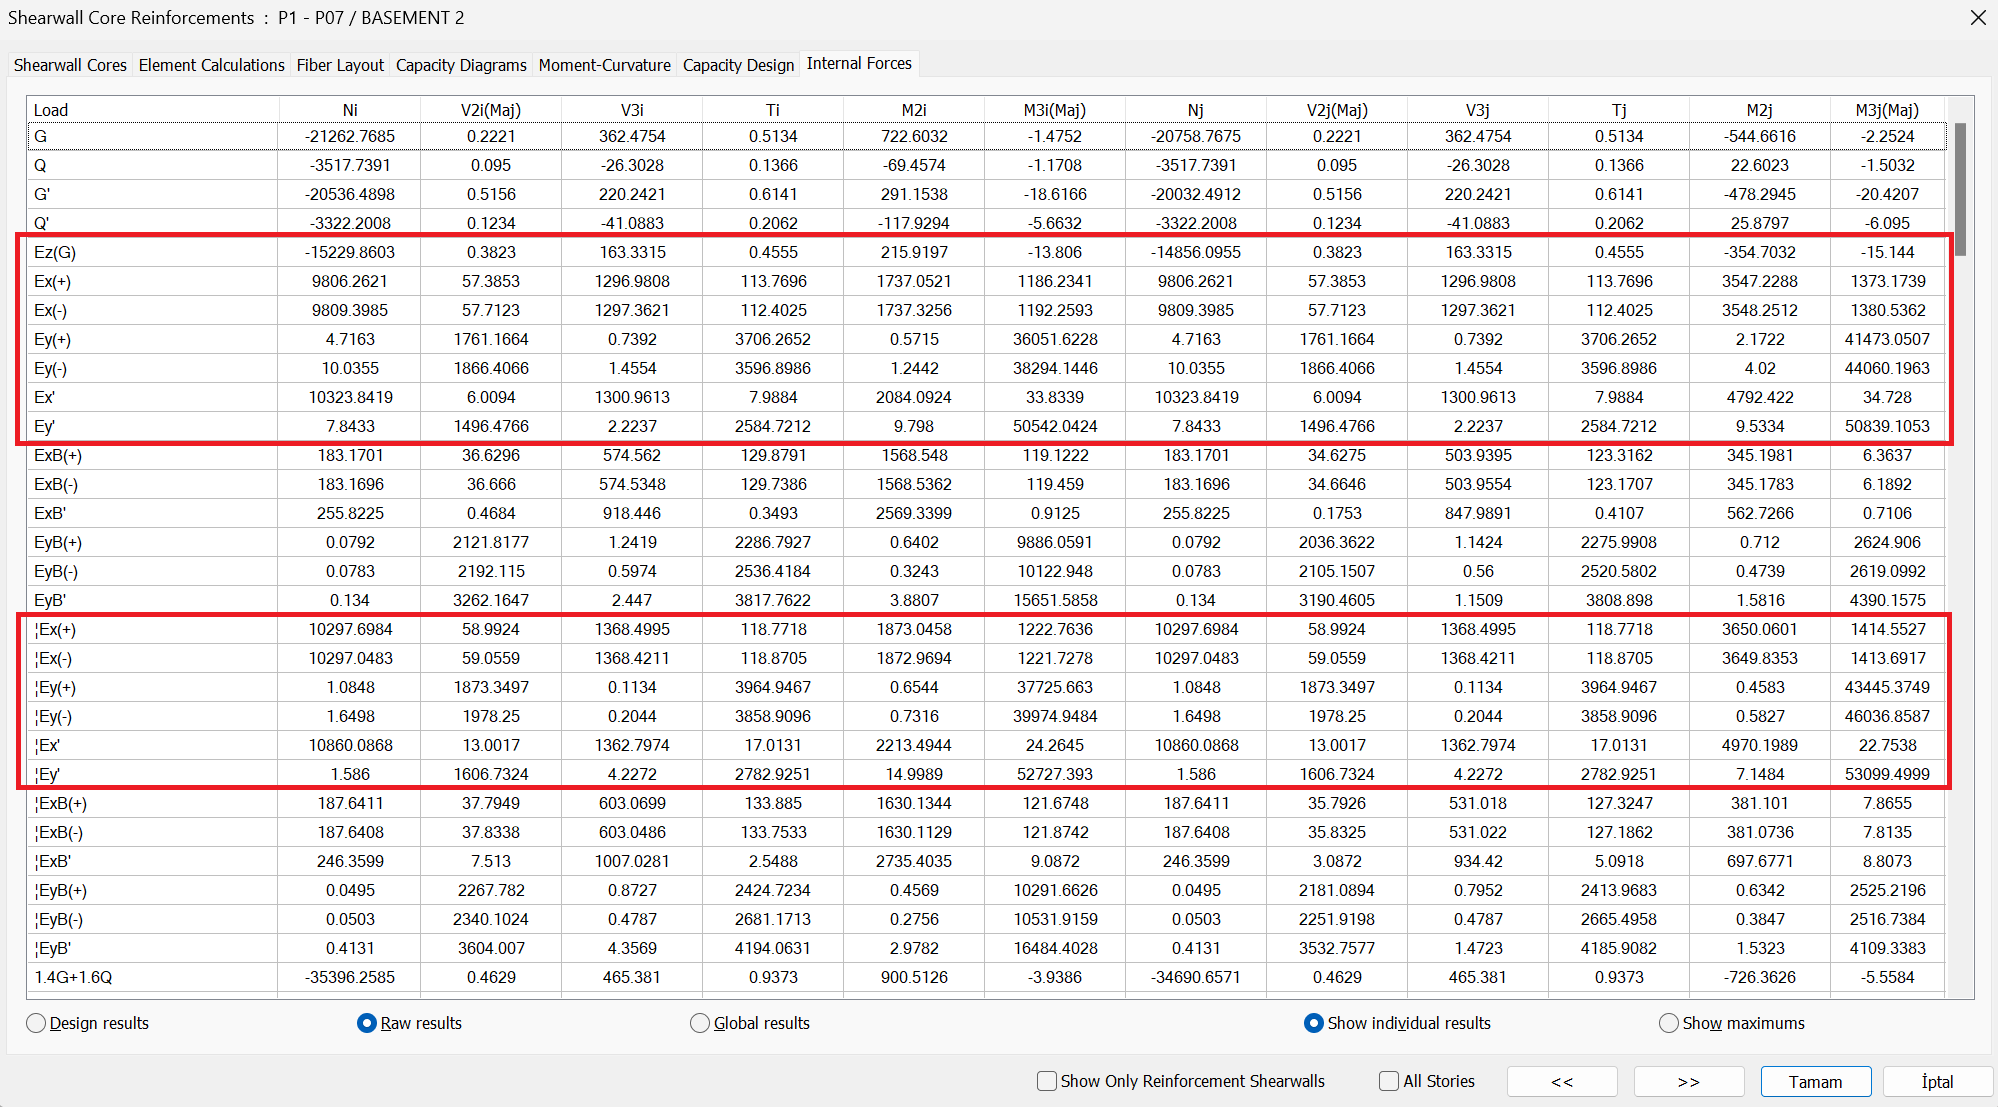Select Show individual results option
1998x1107 pixels.
(1314, 1023)
